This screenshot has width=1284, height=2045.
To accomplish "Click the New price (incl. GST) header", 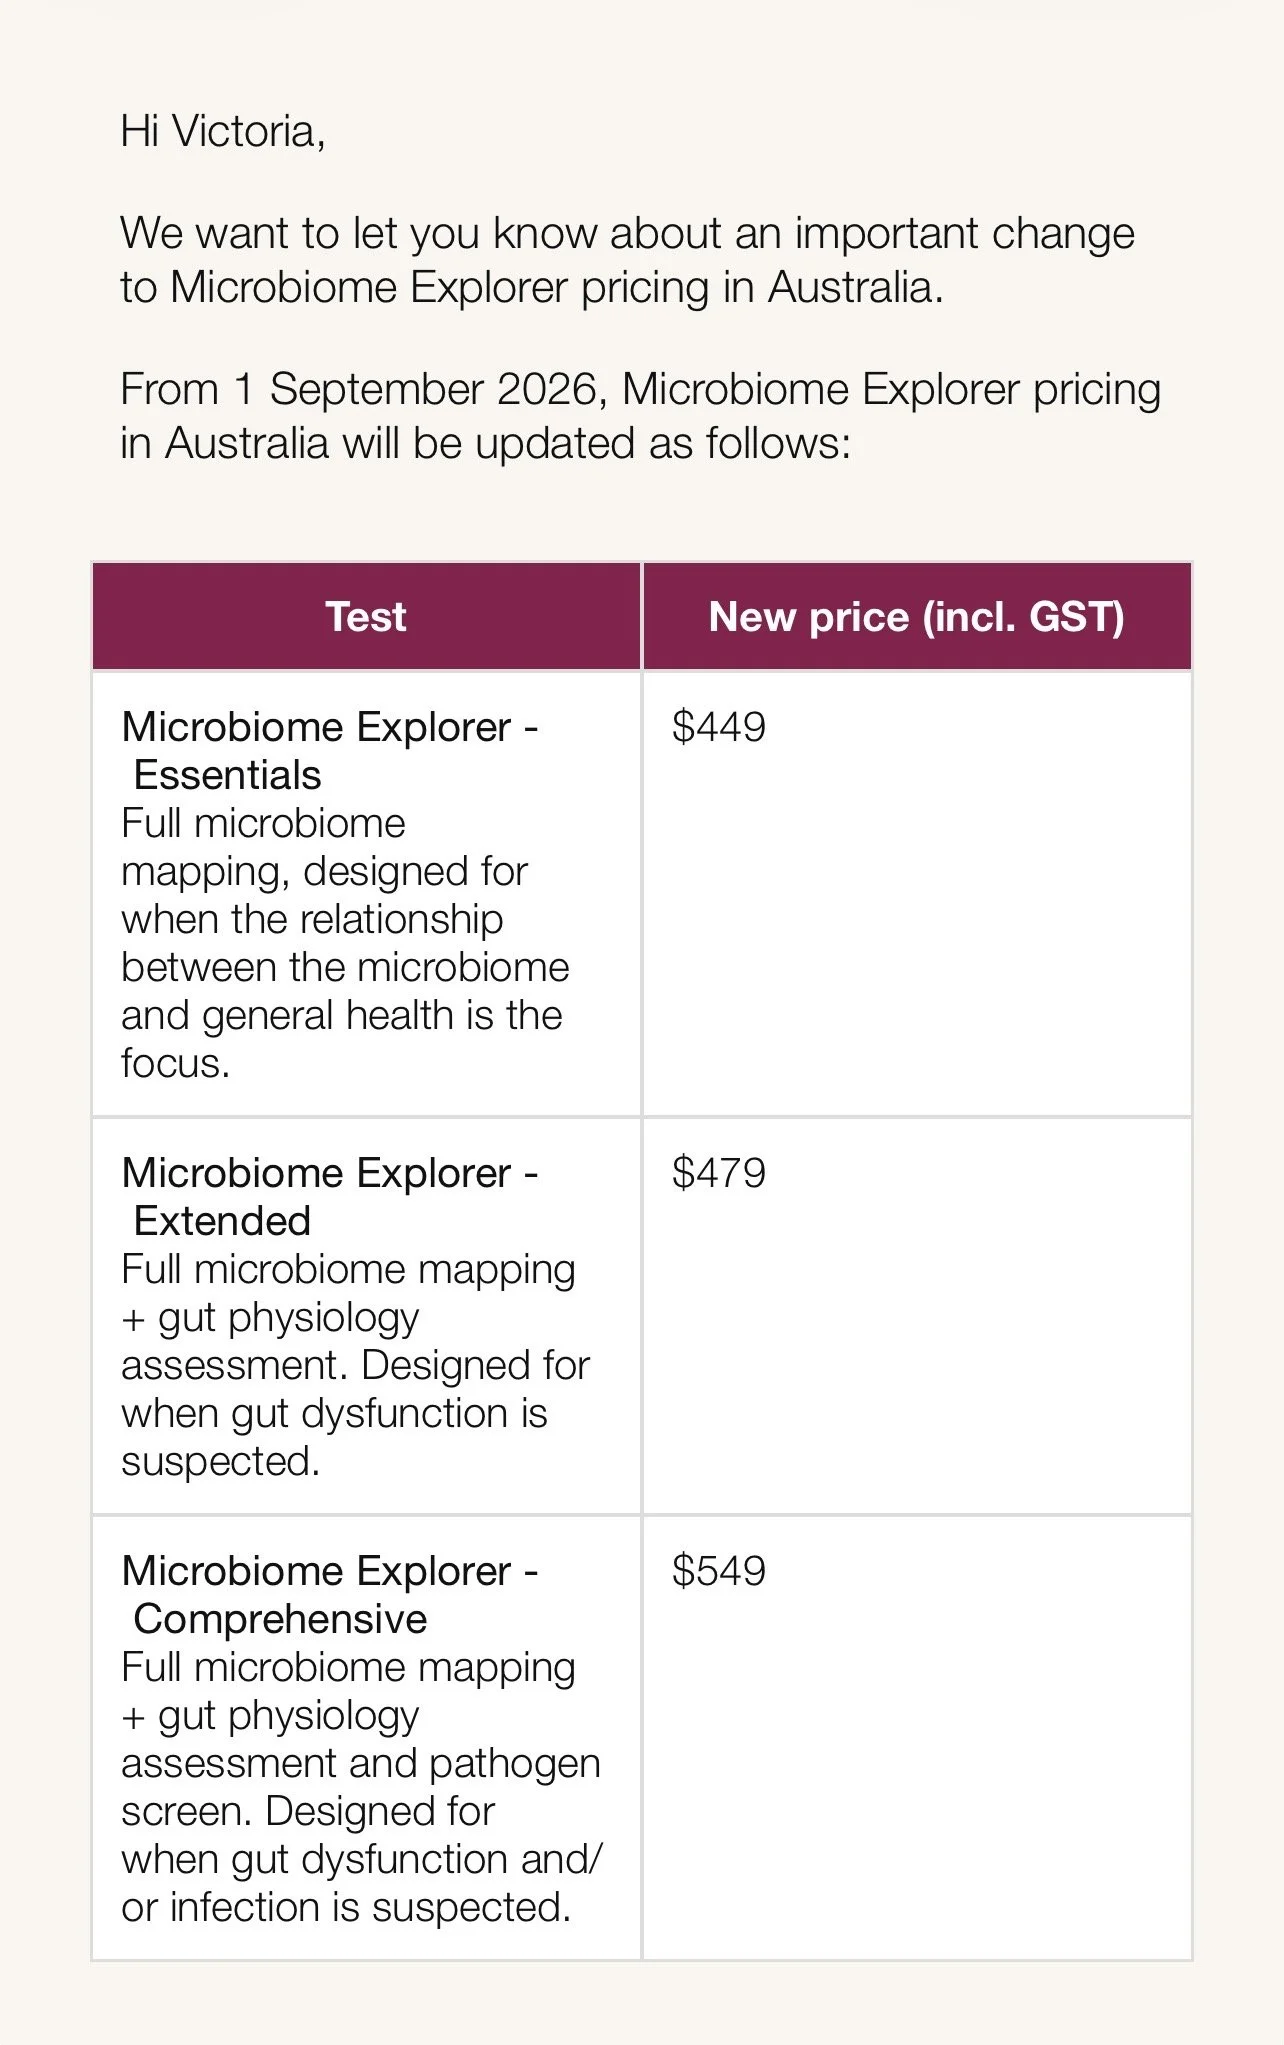I will [916, 616].
